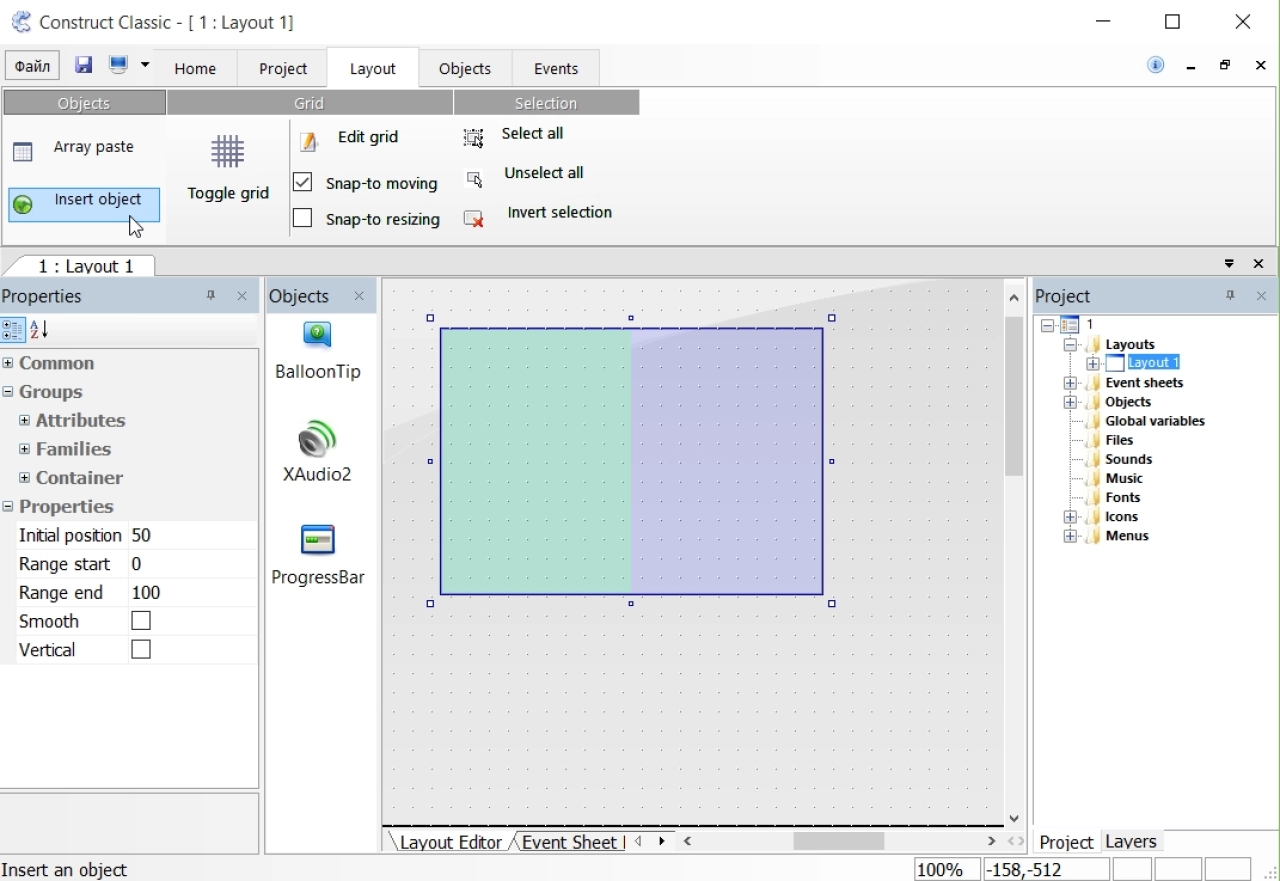Expand the Menus tree node
1280x881 pixels.
pyautogui.click(x=1069, y=537)
